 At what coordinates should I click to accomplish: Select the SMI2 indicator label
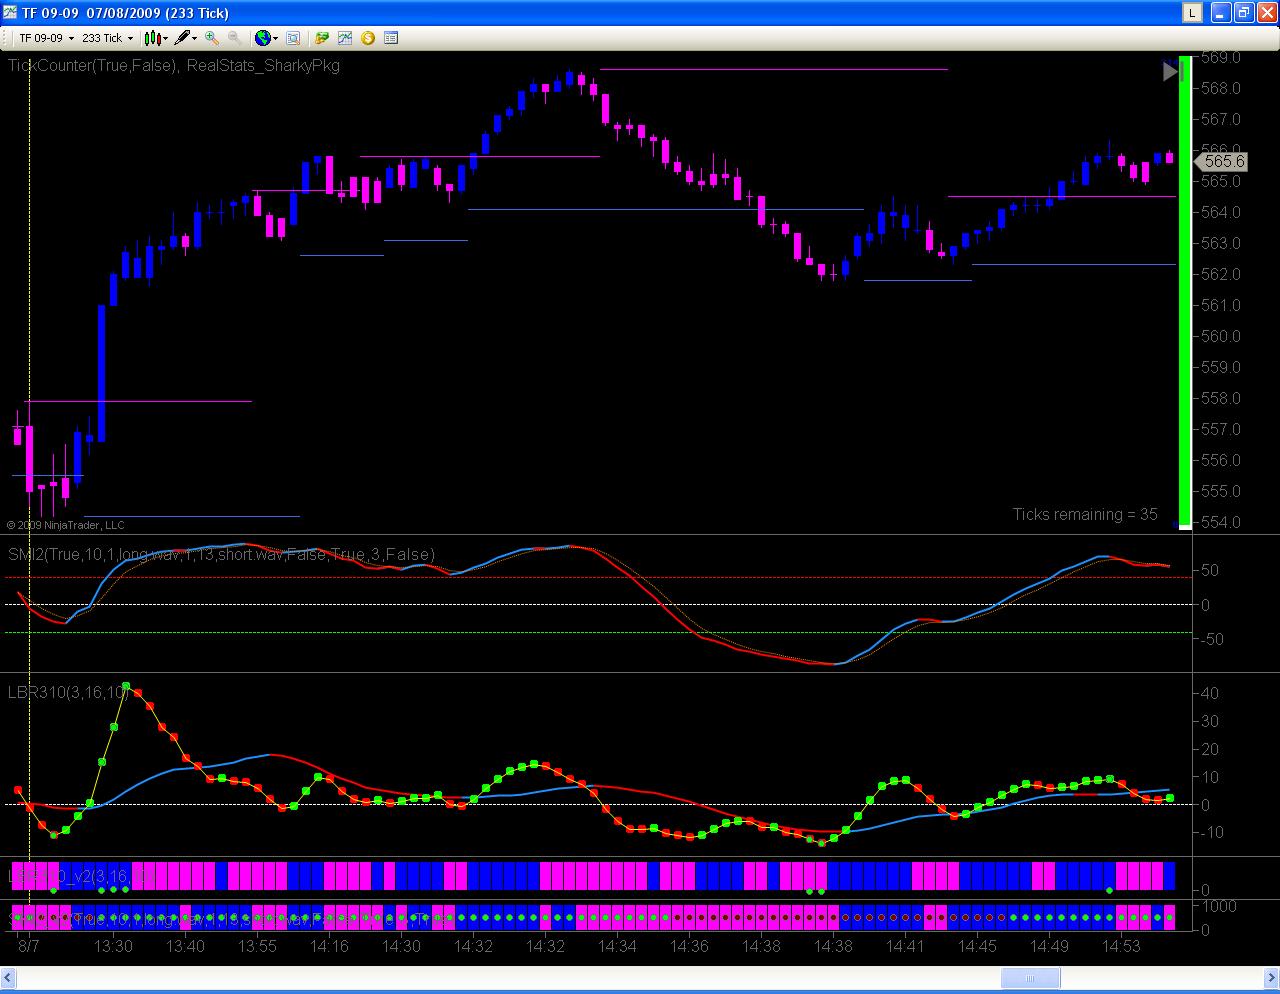point(221,554)
